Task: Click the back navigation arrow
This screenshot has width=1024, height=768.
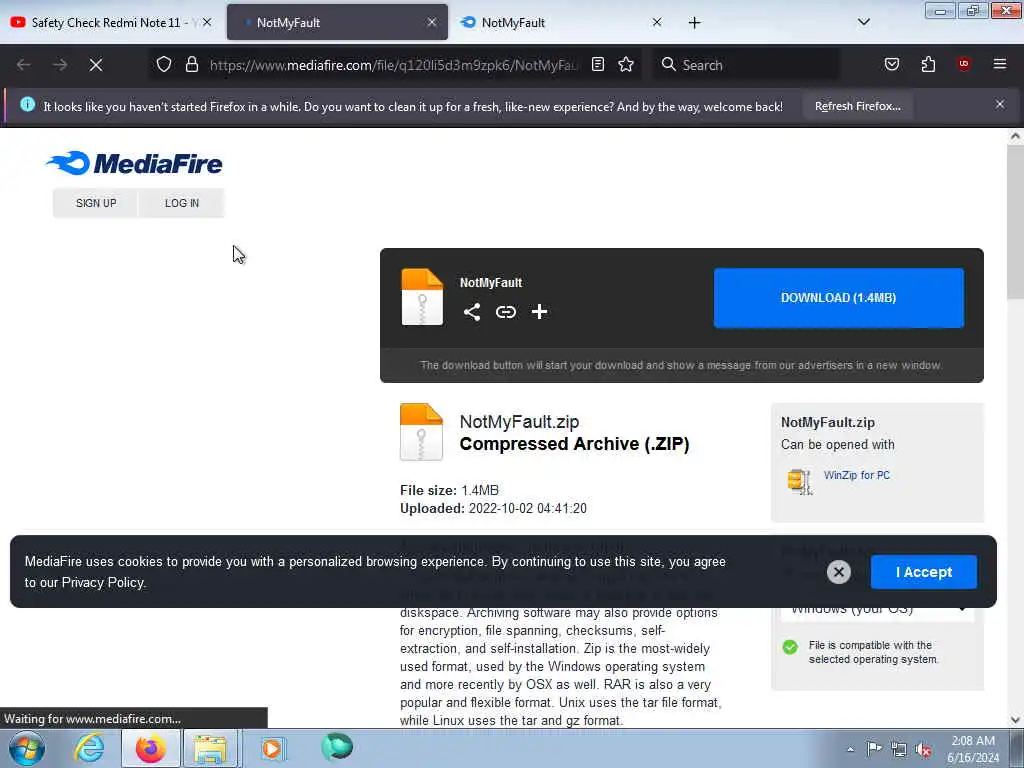Action: tap(24, 65)
